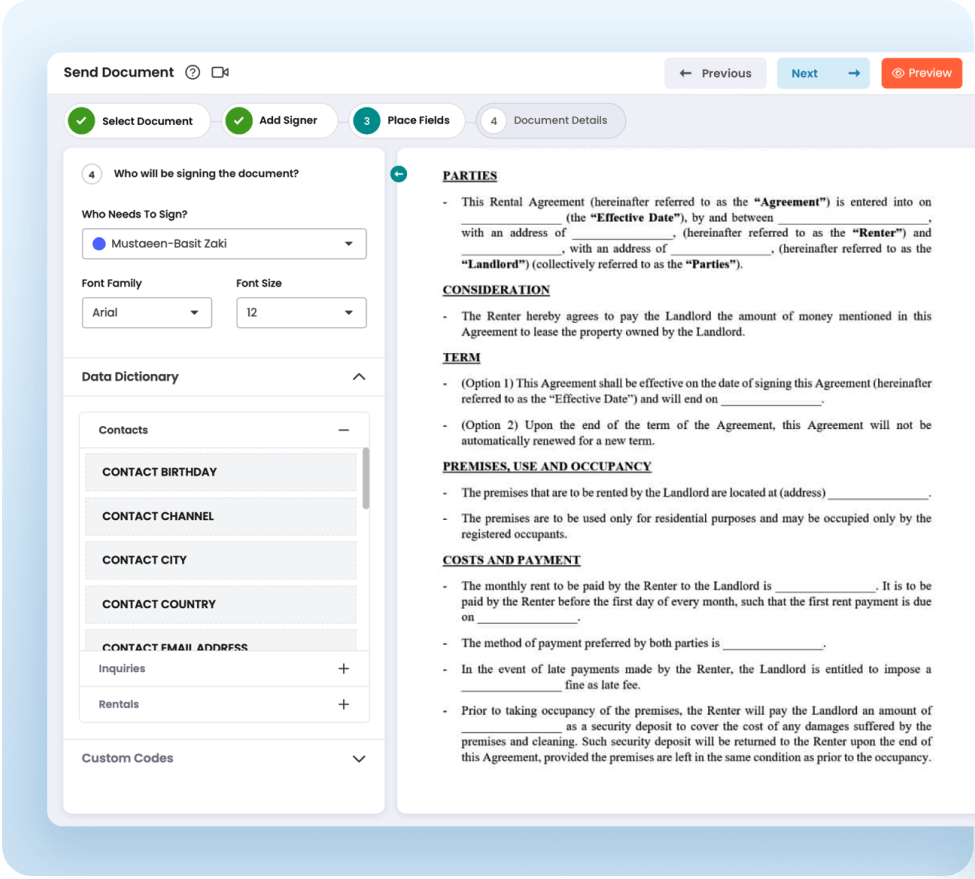Click the eye icon in Preview button
The height and width of the screenshot is (879, 975).
[897, 73]
